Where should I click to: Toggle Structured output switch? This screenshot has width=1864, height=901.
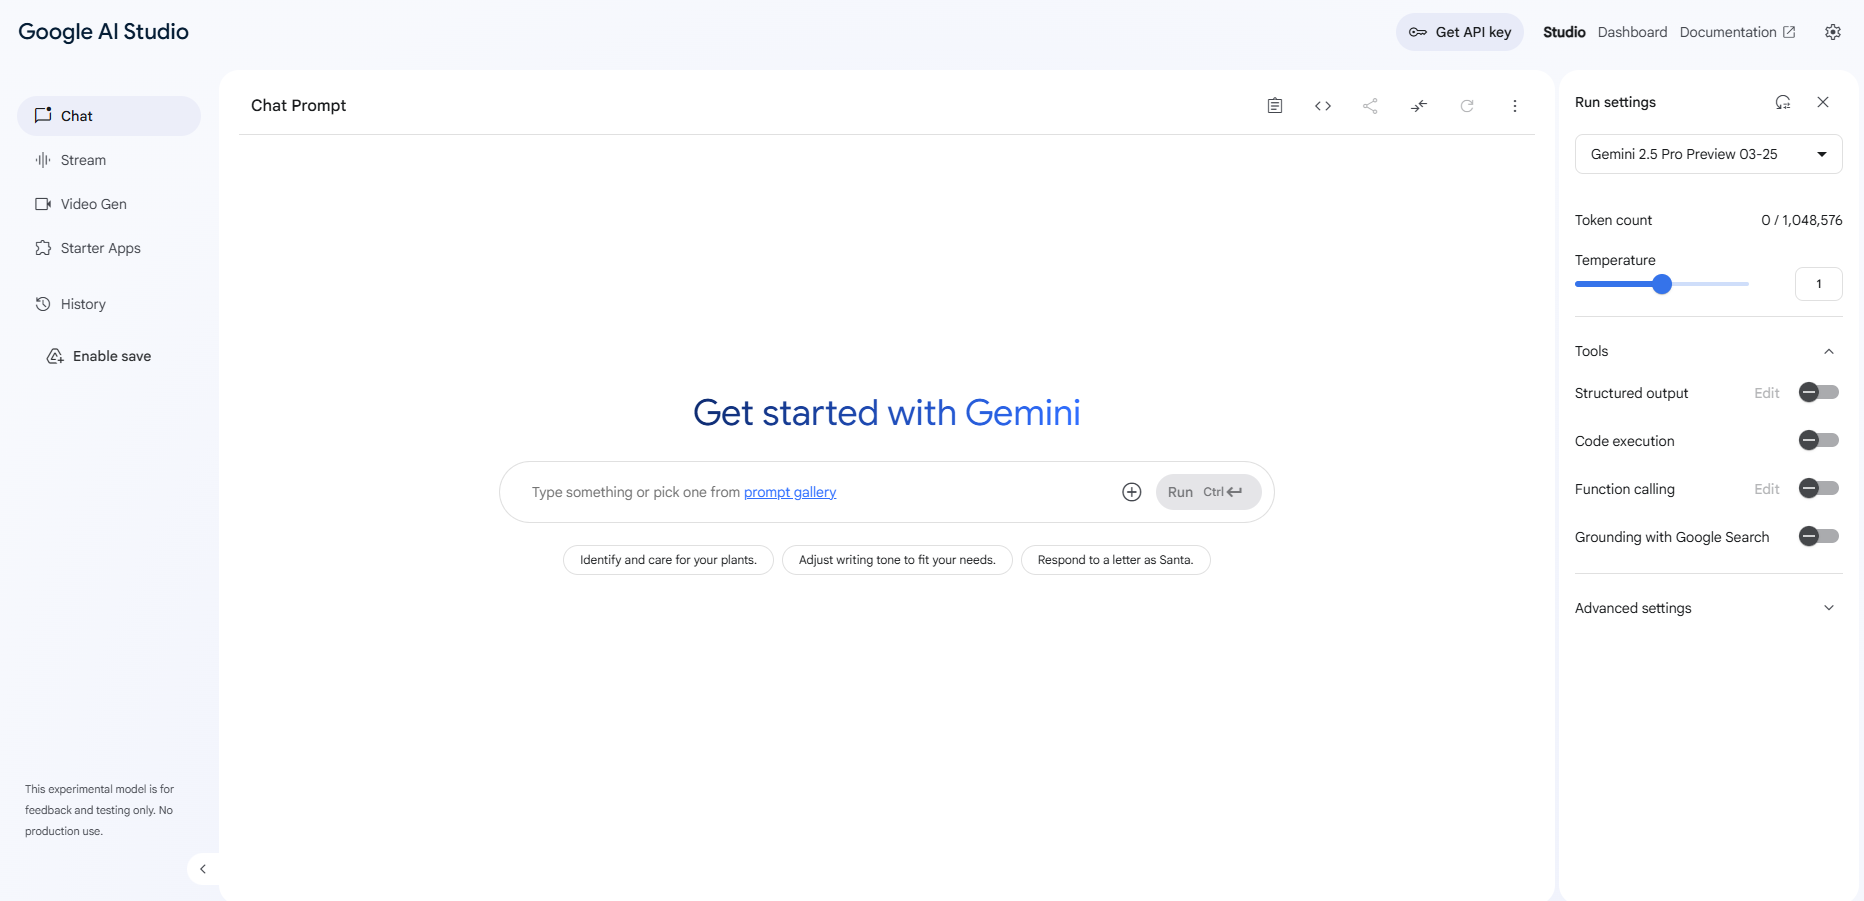1819,392
